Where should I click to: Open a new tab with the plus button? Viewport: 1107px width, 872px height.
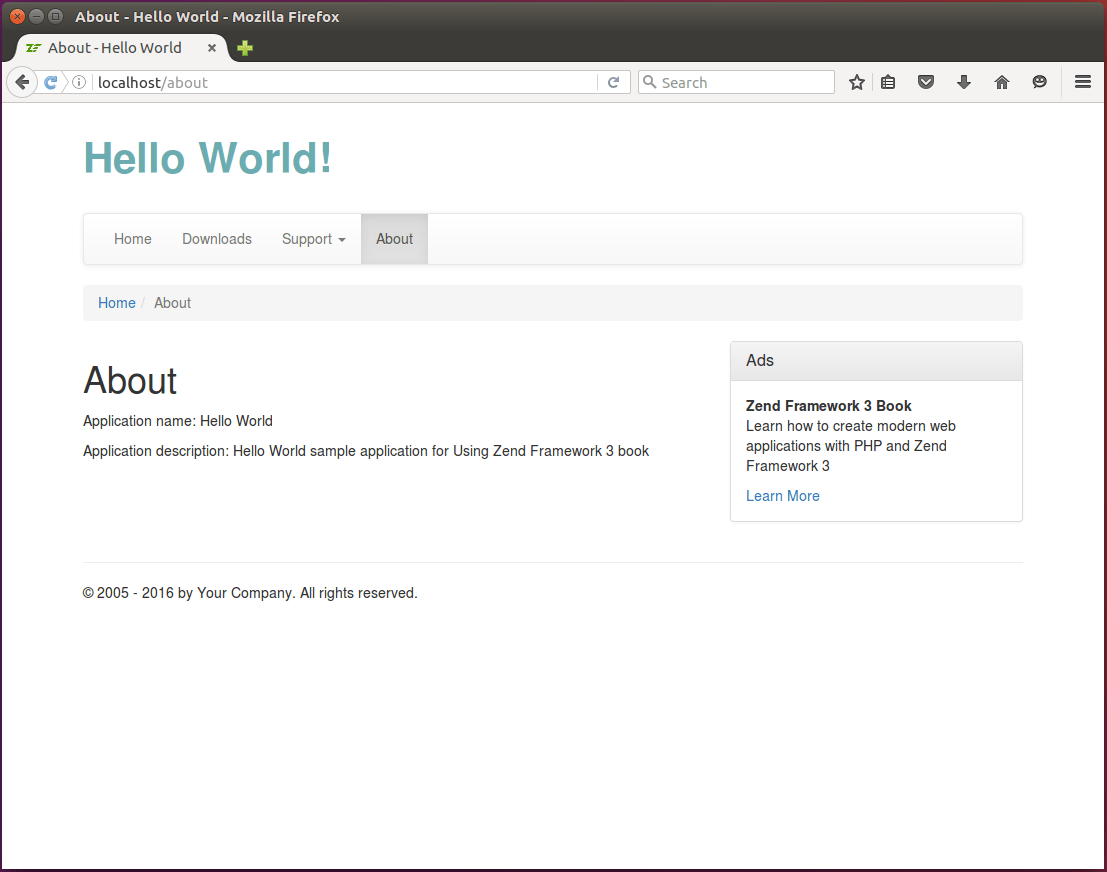click(244, 47)
